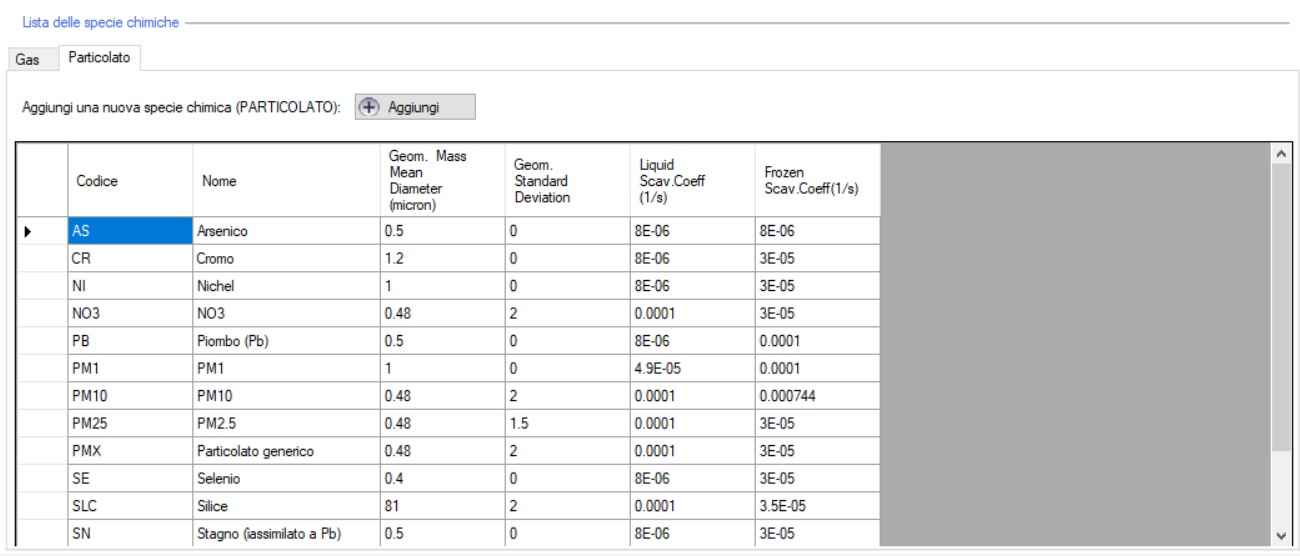
Task: Select the Particolato tab
Action: (98, 59)
